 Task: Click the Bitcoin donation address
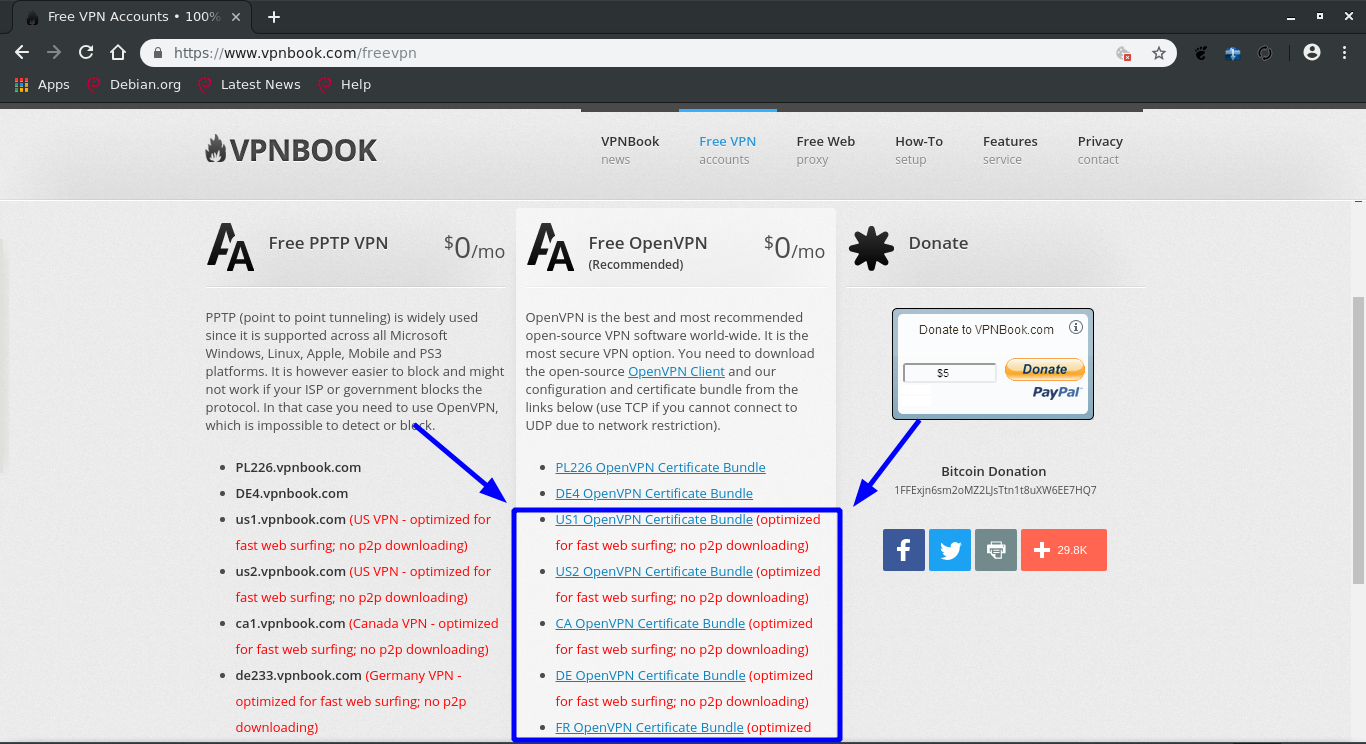pyautogui.click(x=995, y=490)
